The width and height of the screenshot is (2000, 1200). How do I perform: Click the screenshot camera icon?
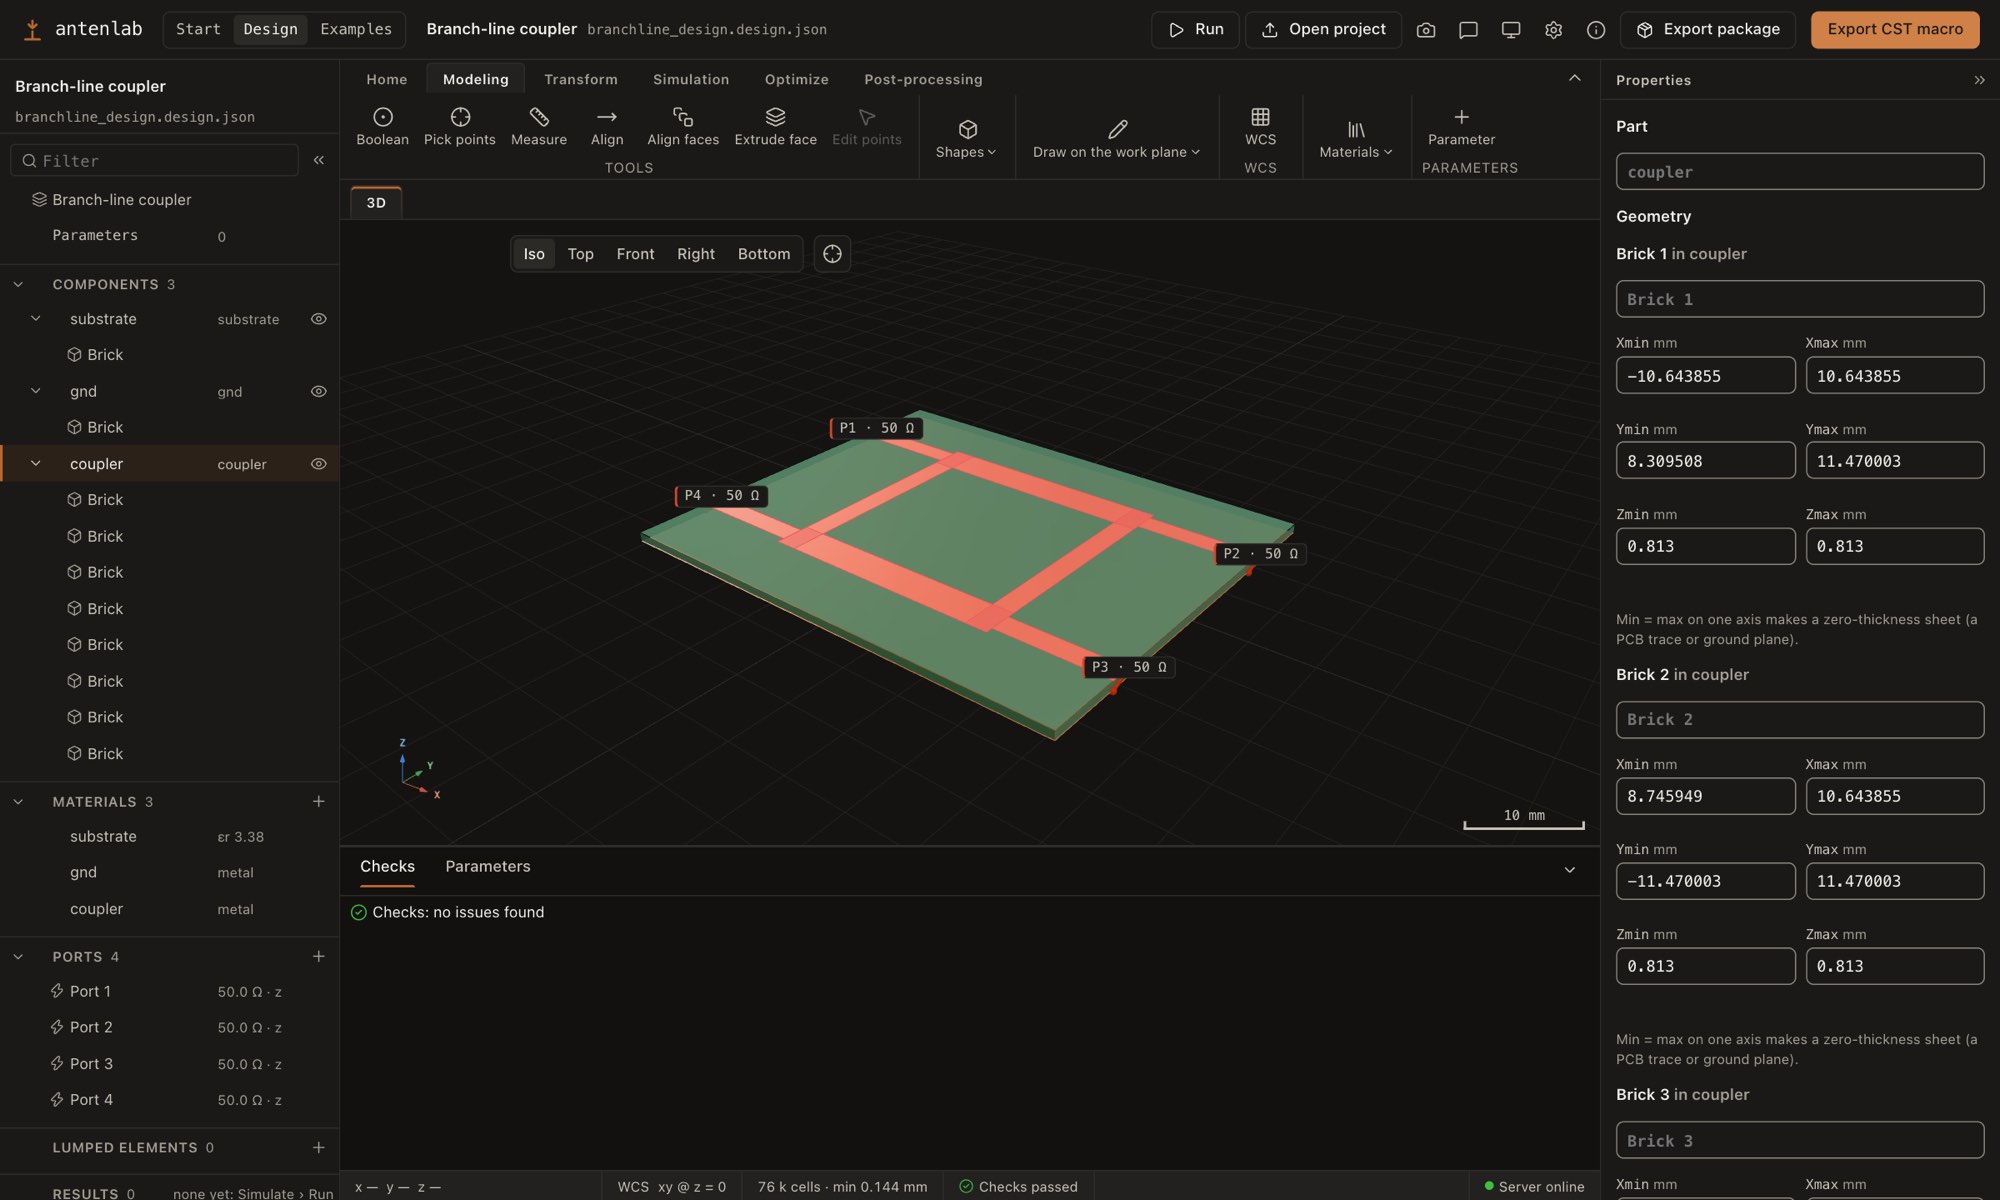1426,30
